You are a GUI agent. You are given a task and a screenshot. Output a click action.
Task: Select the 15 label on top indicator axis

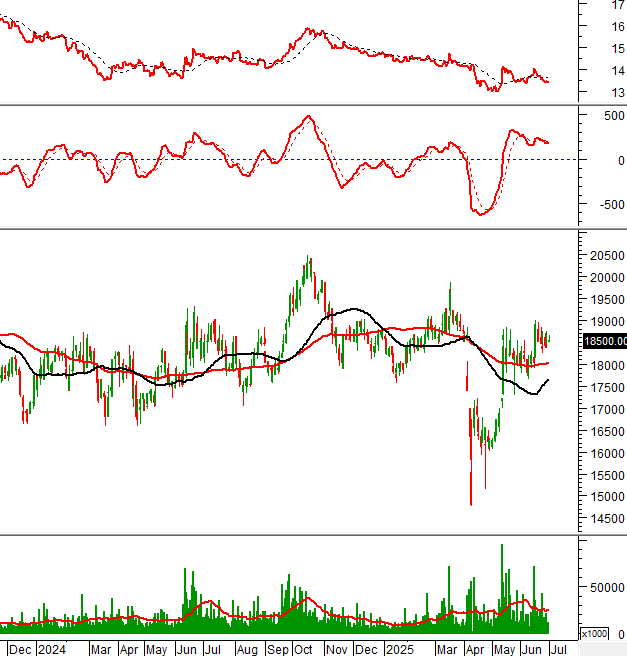[x=618, y=49]
